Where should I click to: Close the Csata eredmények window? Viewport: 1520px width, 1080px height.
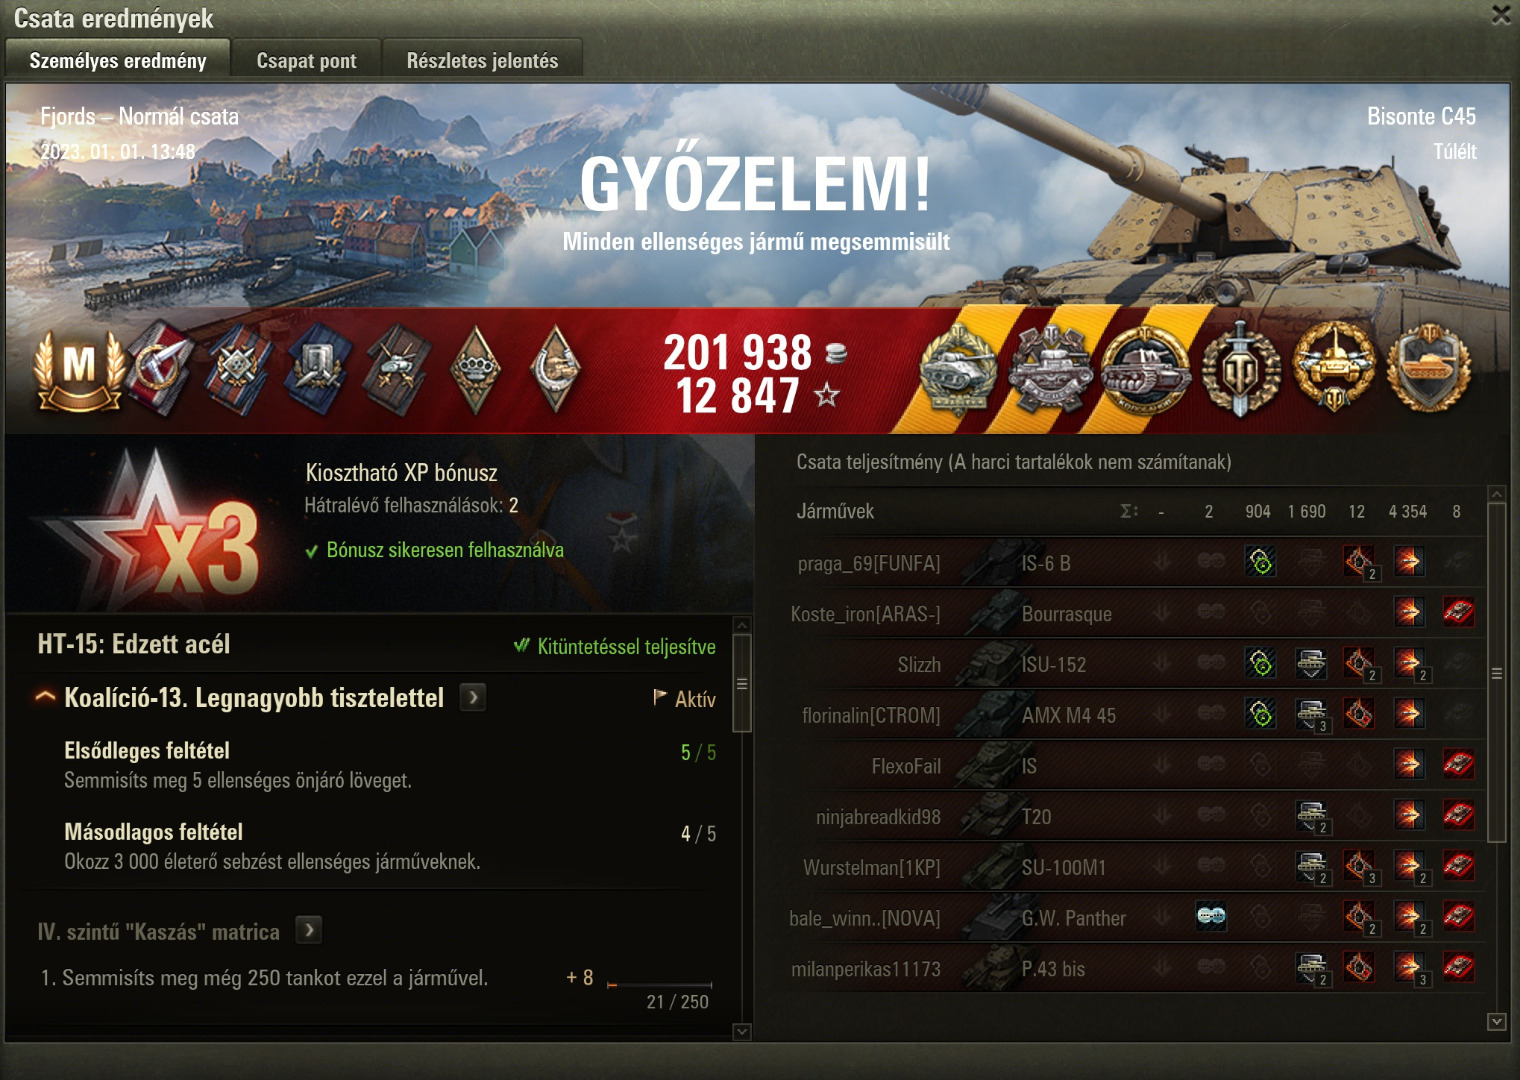click(1501, 15)
